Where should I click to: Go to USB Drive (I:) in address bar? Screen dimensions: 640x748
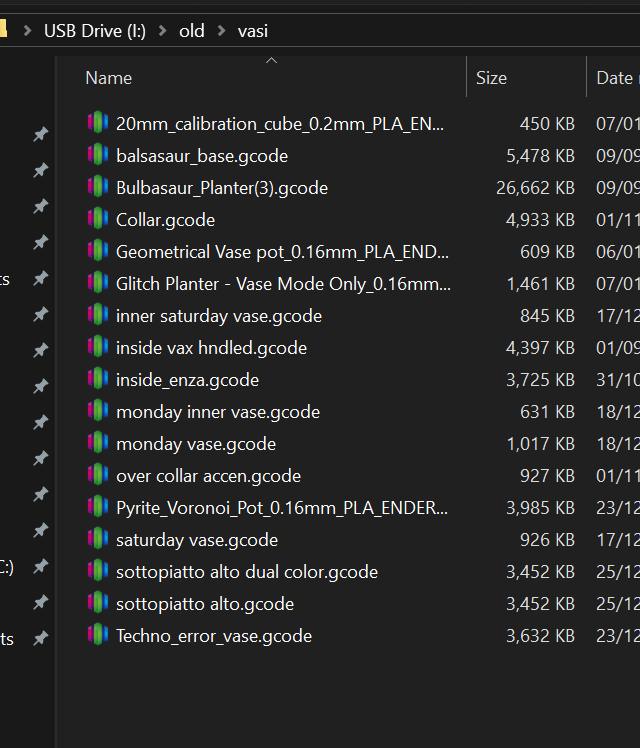point(94,31)
